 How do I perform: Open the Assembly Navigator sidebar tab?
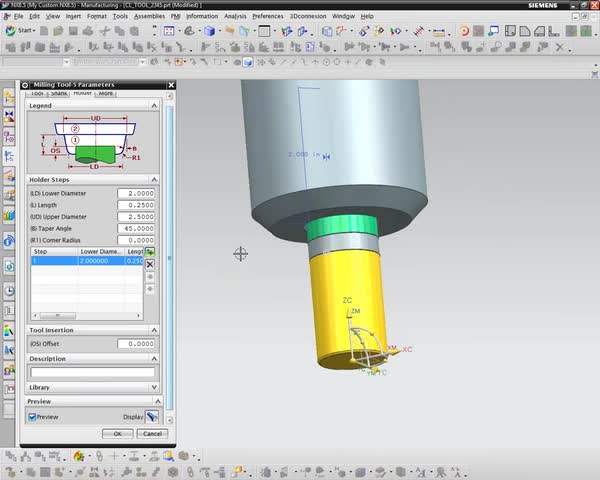9,97
